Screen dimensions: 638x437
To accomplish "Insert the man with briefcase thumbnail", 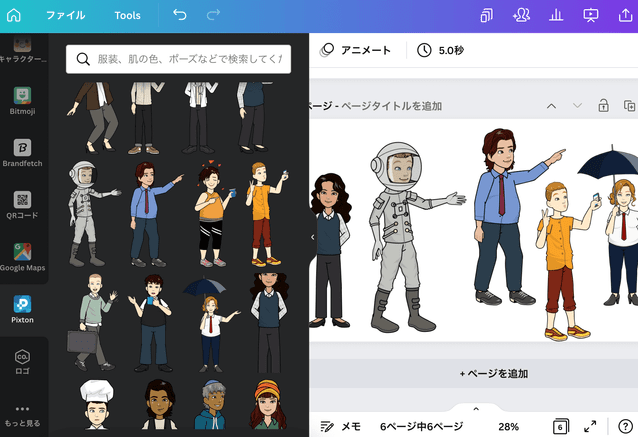I will [93, 322].
